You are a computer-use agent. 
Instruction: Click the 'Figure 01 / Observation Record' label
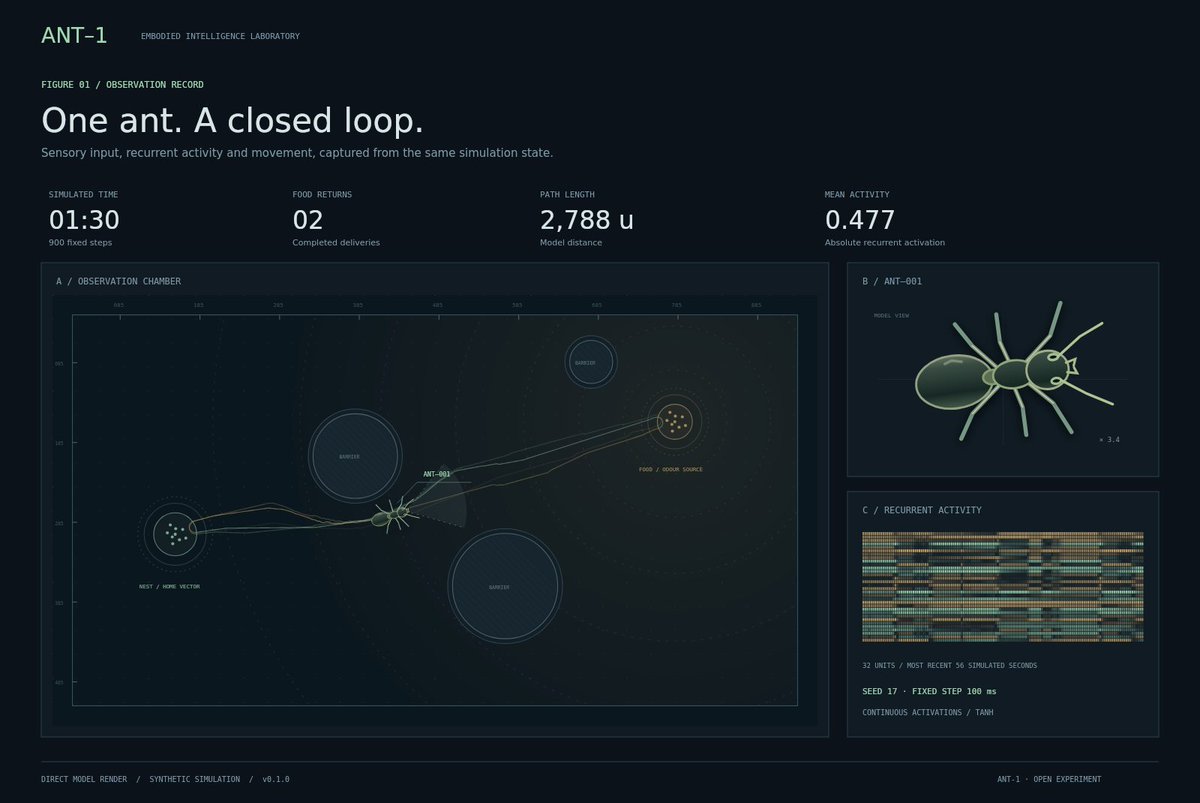pyautogui.click(x=122, y=85)
